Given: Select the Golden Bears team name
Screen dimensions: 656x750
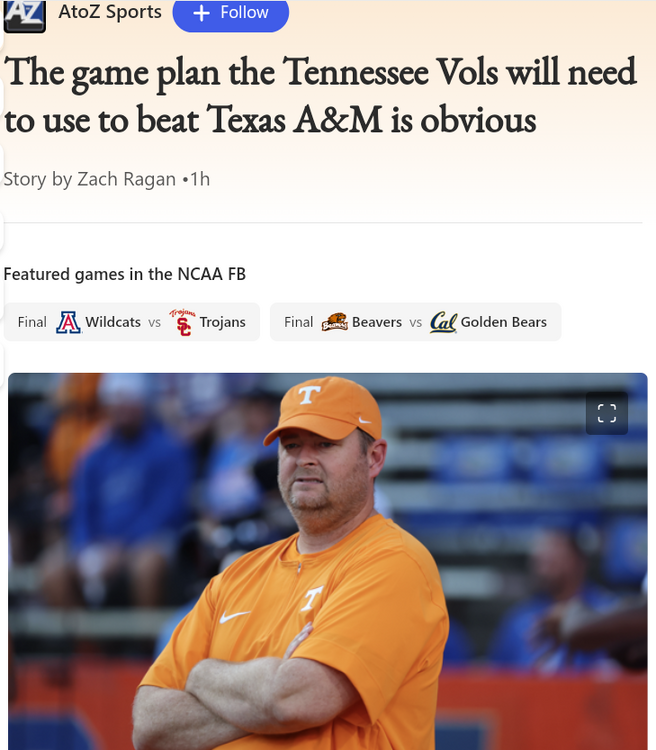Looking at the screenshot, I should pyautogui.click(x=503, y=322).
